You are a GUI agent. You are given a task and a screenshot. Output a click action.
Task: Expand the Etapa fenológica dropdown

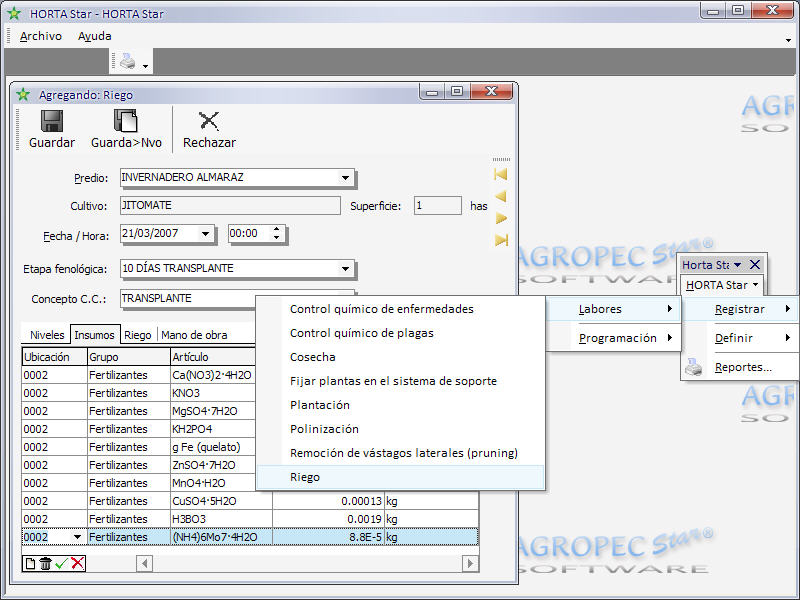[345, 268]
